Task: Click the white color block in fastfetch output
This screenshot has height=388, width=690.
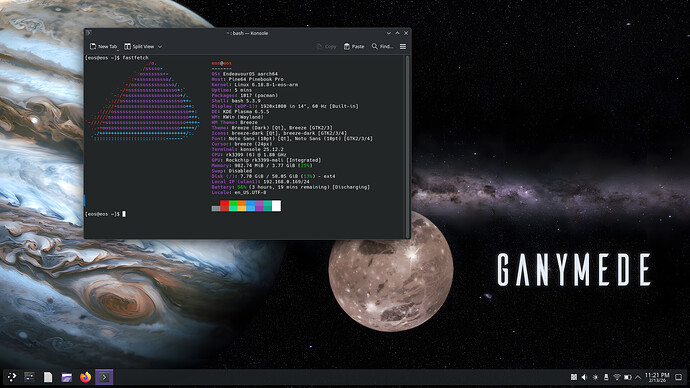Action: [x=276, y=205]
